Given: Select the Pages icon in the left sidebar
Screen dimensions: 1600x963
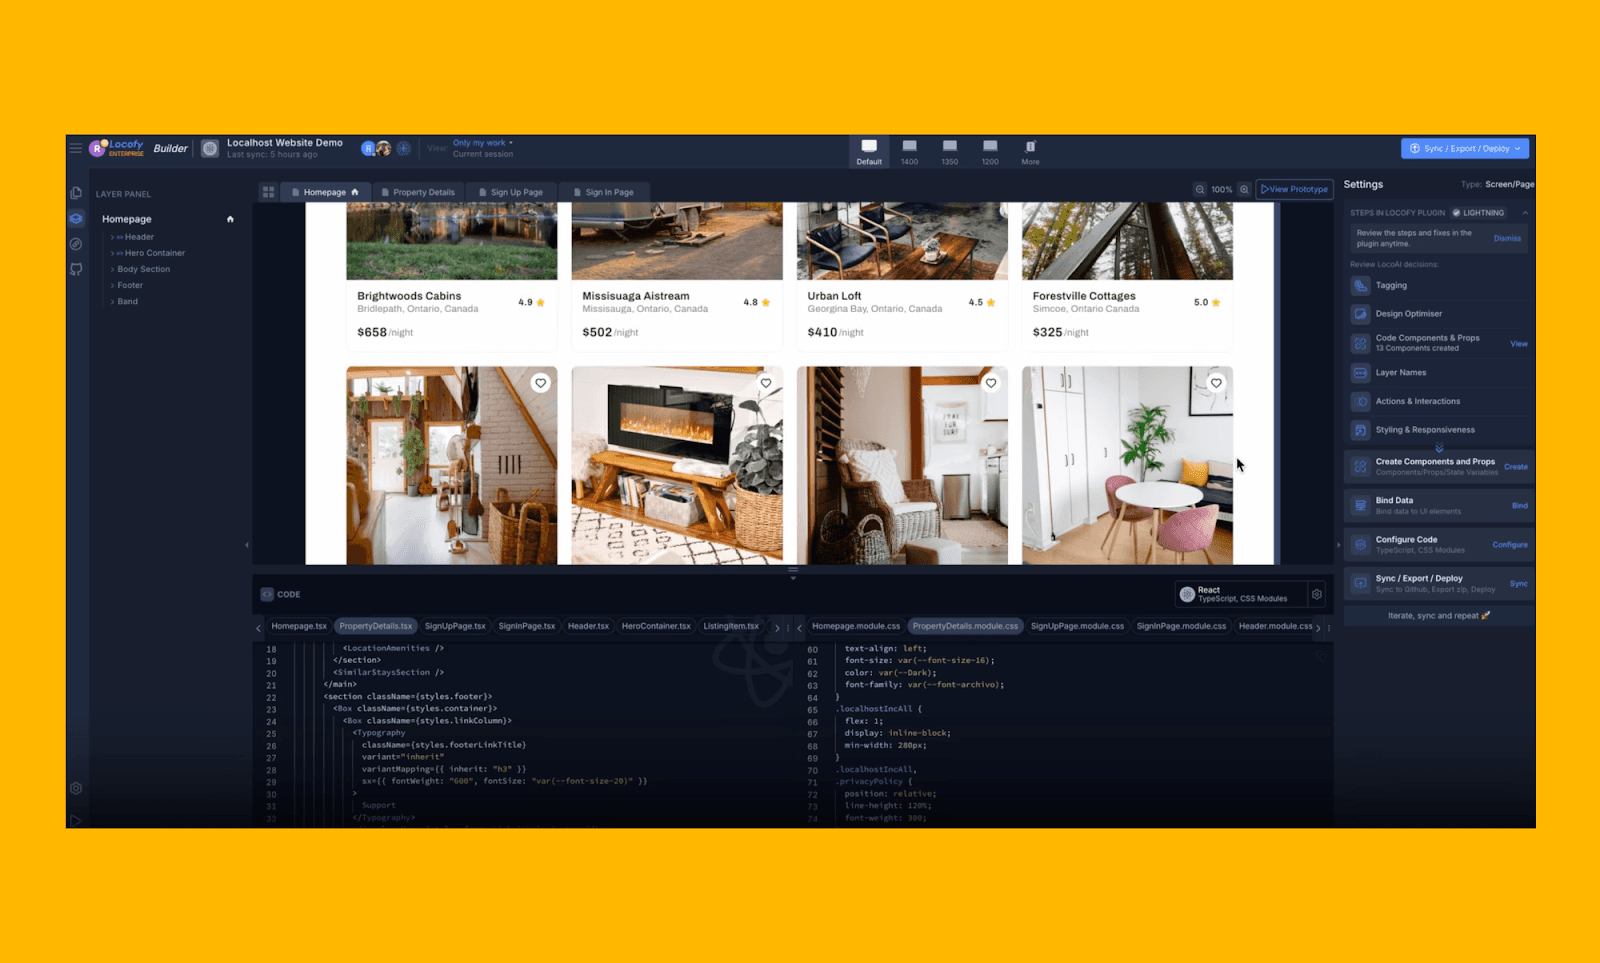Looking at the screenshot, I should click(76, 193).
